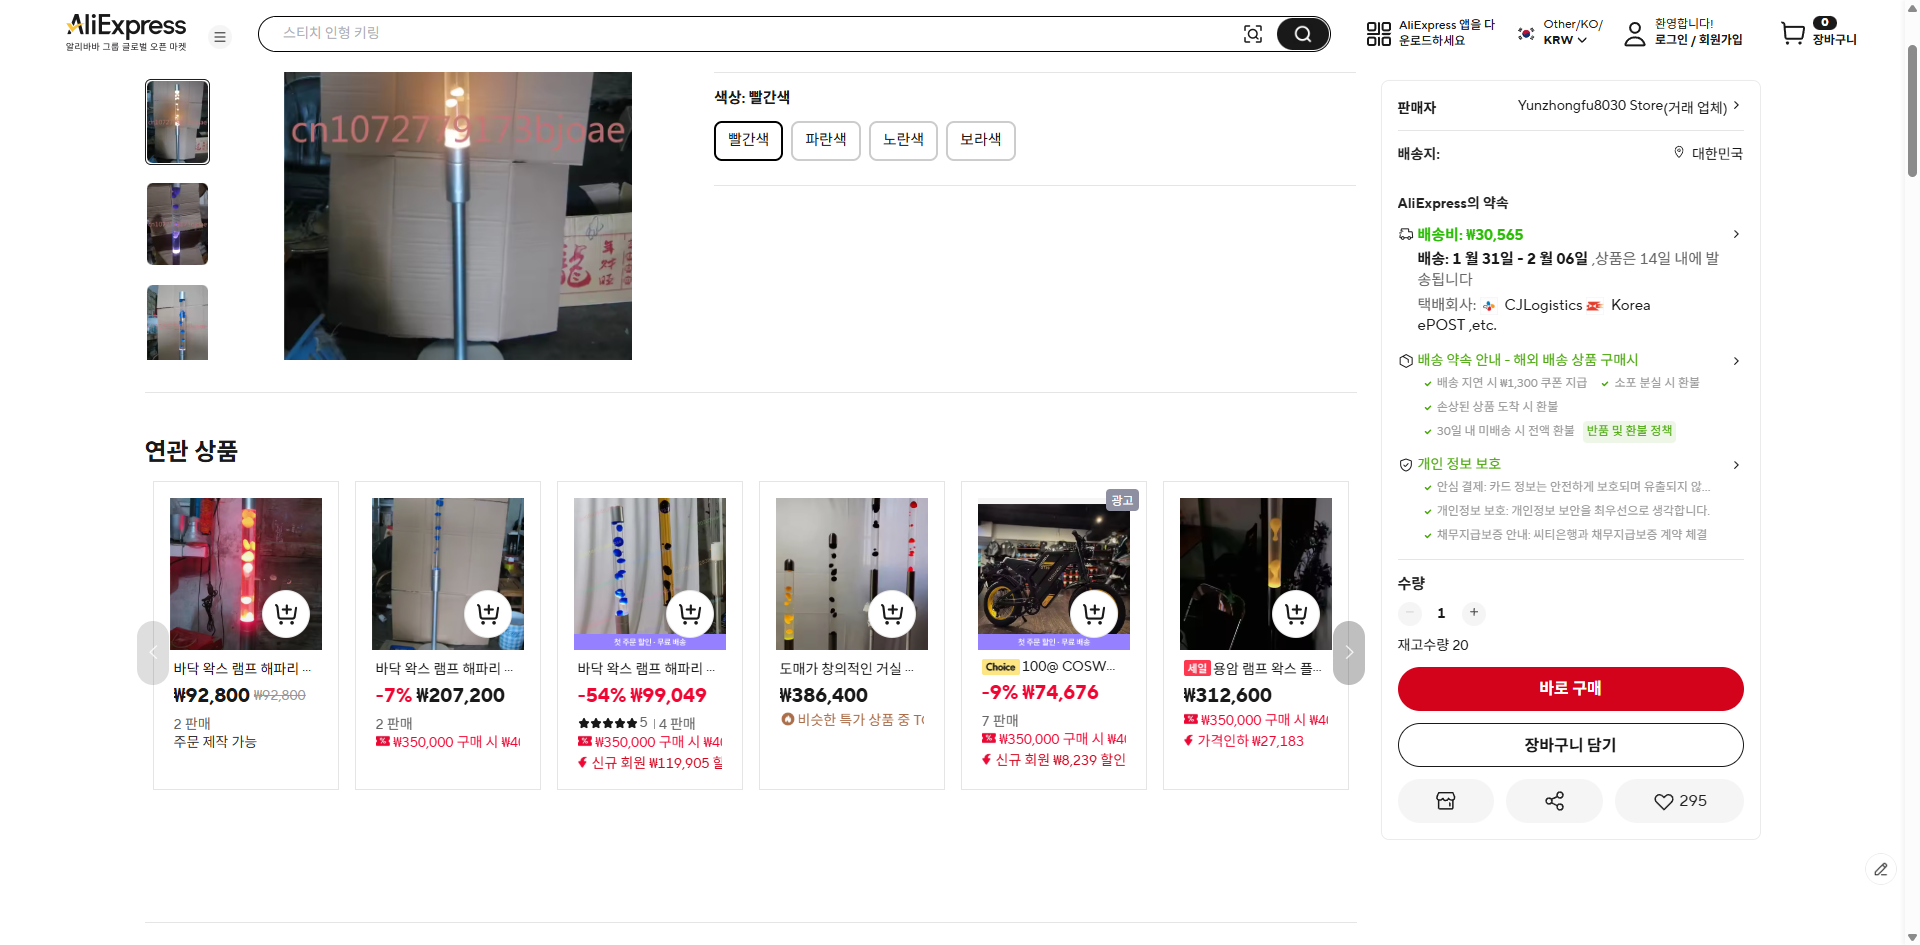Click the 장바구니 담기 button
The height and width of the screenshot is (945, 1920).
pos(1570,745)
